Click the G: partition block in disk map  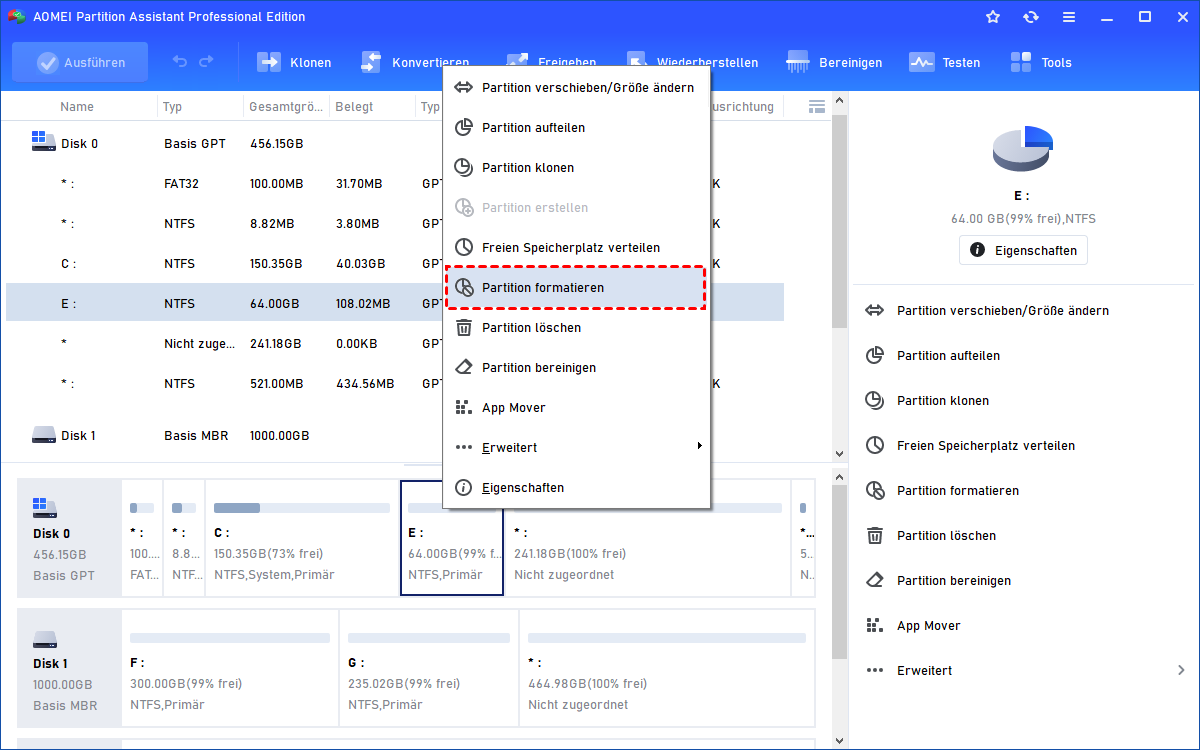[429, 668]
